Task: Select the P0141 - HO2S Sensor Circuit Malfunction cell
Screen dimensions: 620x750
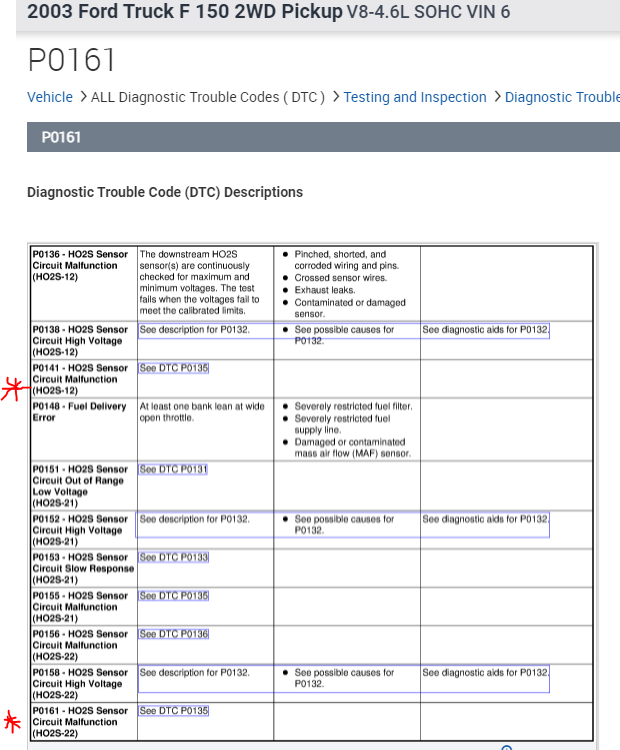Action: [x=84, y=379]
